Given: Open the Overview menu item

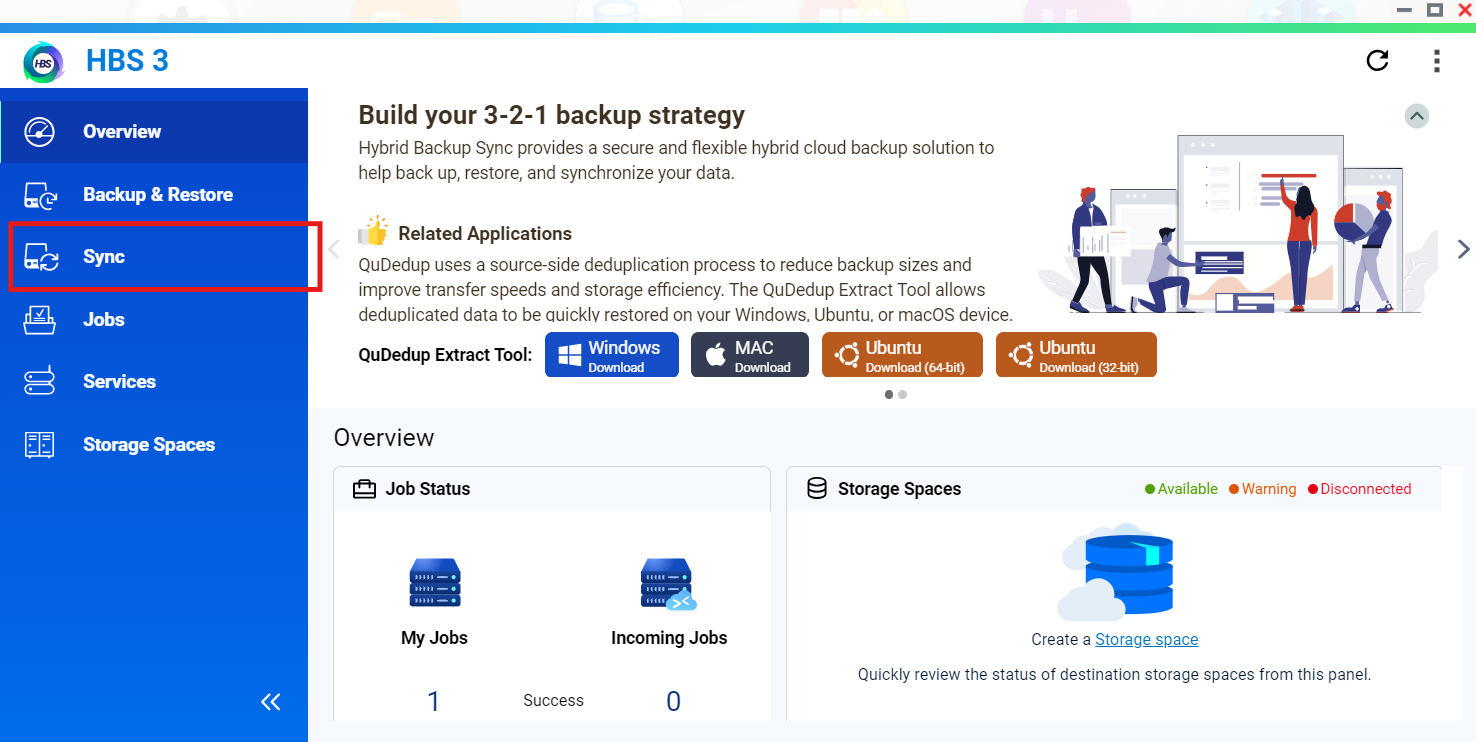Looking at the screenshot, I should tap(154, 132).
